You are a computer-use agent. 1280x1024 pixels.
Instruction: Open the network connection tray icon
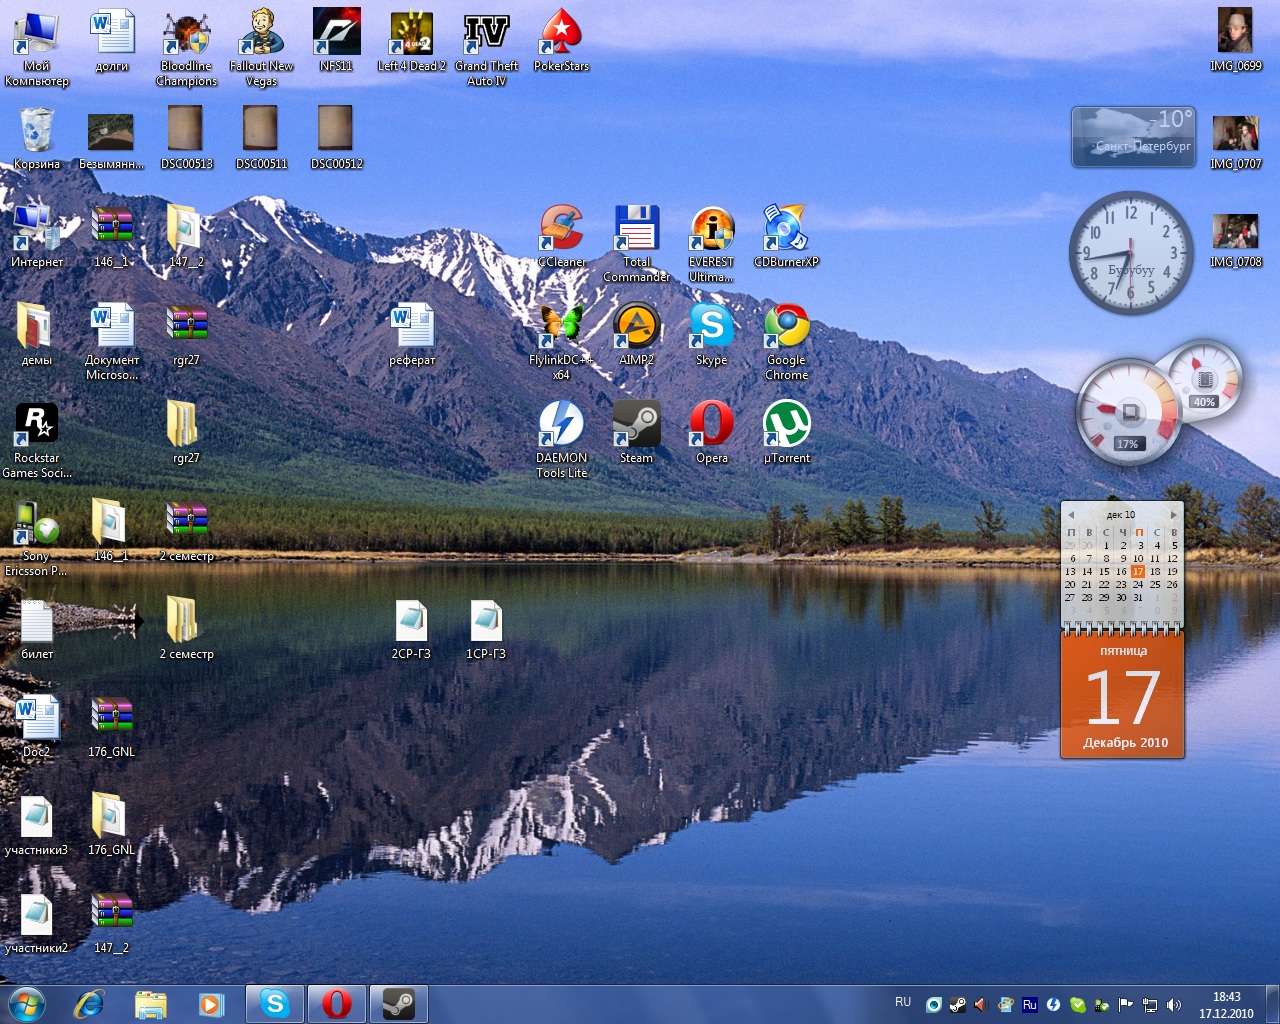click(1150, 1005)
